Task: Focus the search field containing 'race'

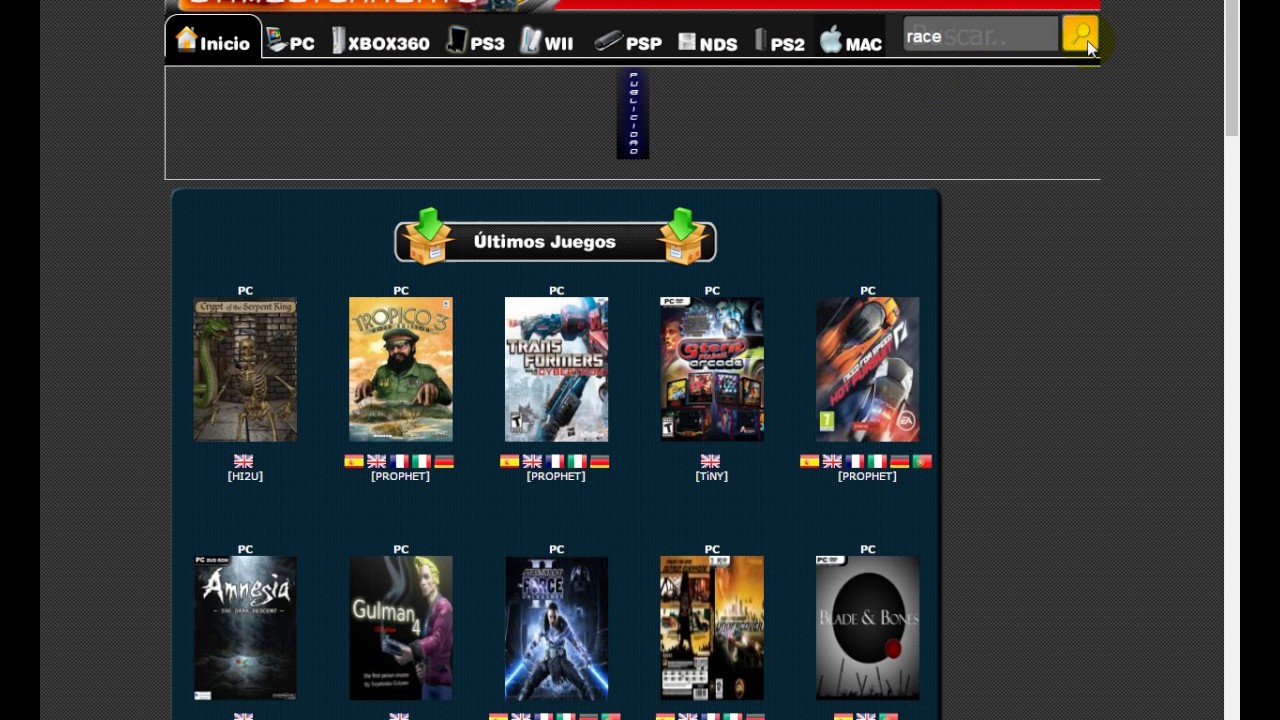Action: 980,36
